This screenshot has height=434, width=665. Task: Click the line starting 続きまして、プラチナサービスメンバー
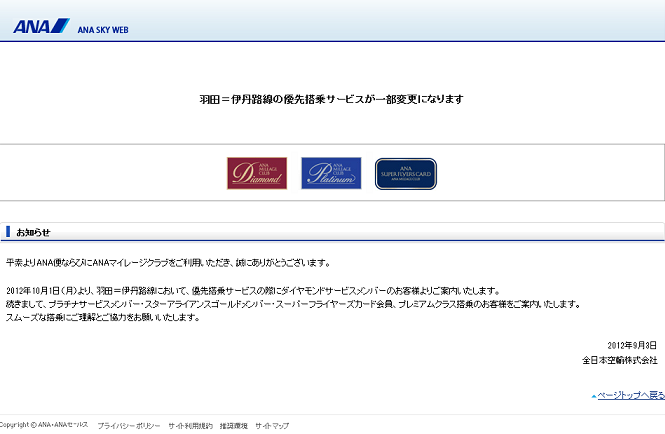coord(293,304)
